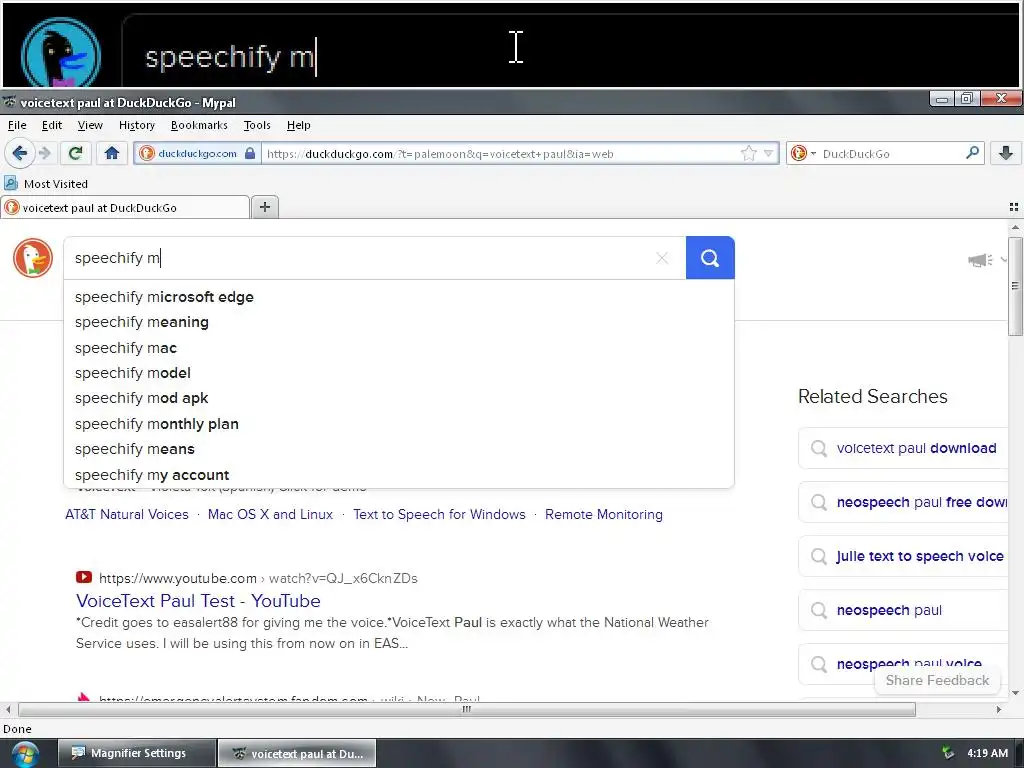The height and width of the screenshot is (768, 1024).
Task: Reload the current page
Action: (x=75, y=153)
